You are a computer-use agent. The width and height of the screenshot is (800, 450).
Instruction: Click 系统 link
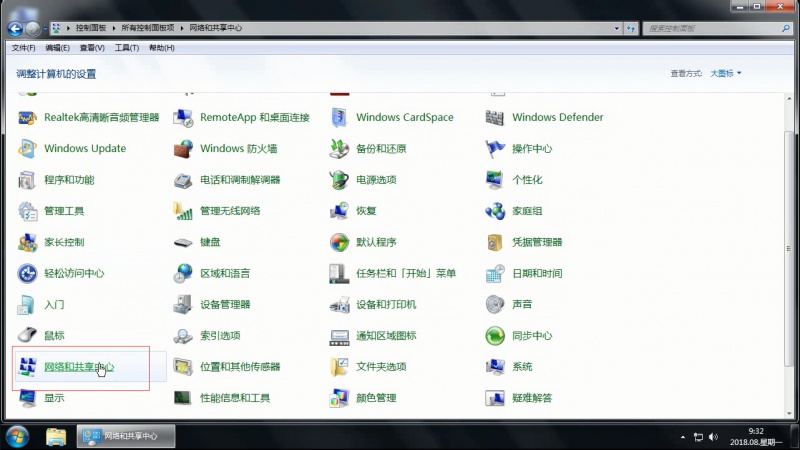pyautogui.click(x=522, y=367)
